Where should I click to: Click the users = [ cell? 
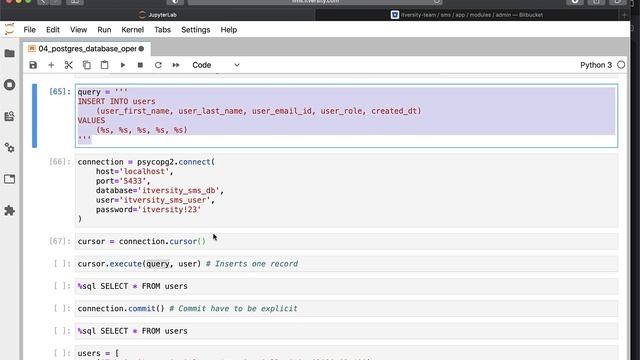[x=346, y=353]
